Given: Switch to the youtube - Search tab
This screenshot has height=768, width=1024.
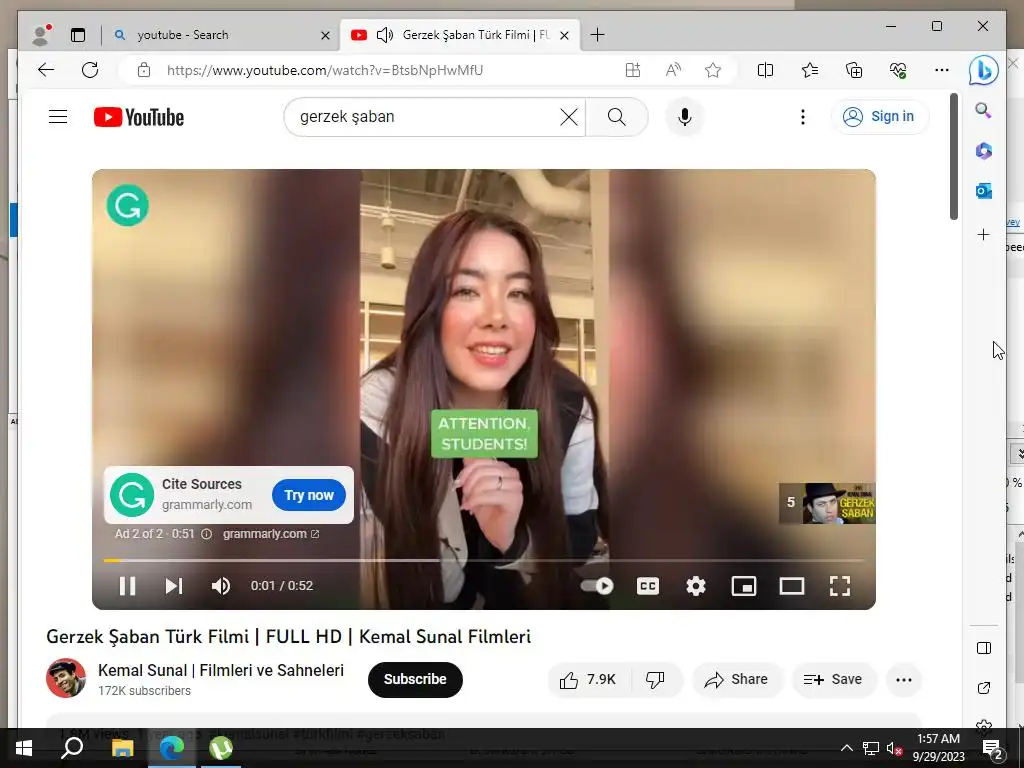Looking at the screenshot, I should 222,35.
